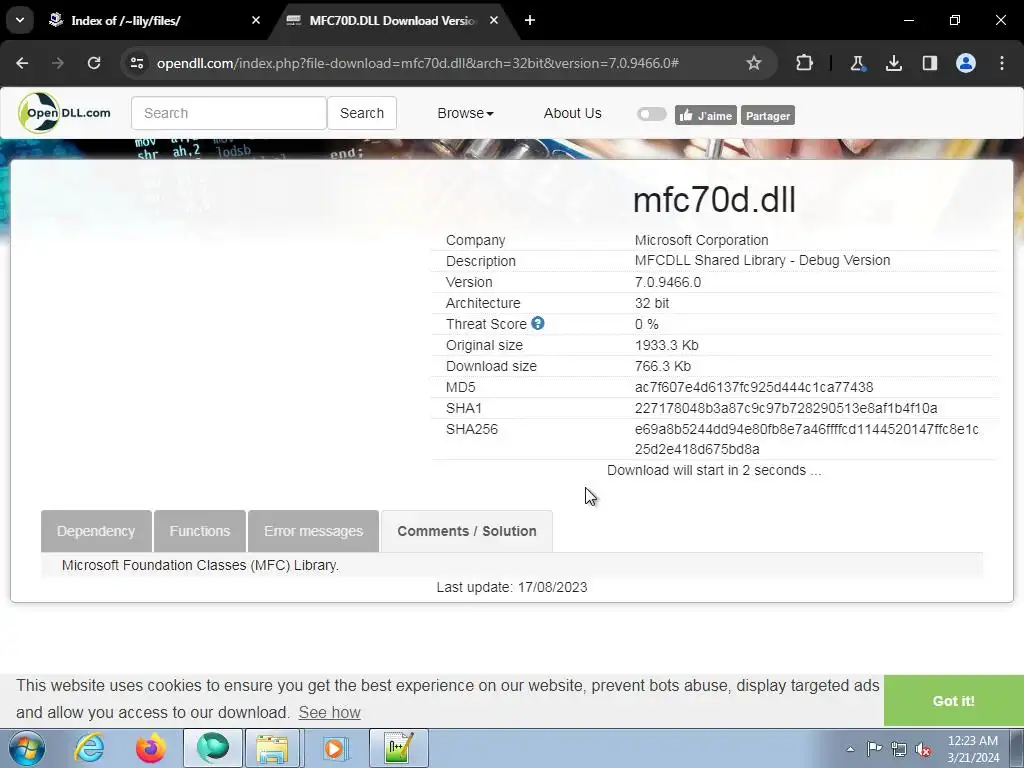1024x768 pixels.
Task: Show hidden system tray icons
Action: click(850, 749)
